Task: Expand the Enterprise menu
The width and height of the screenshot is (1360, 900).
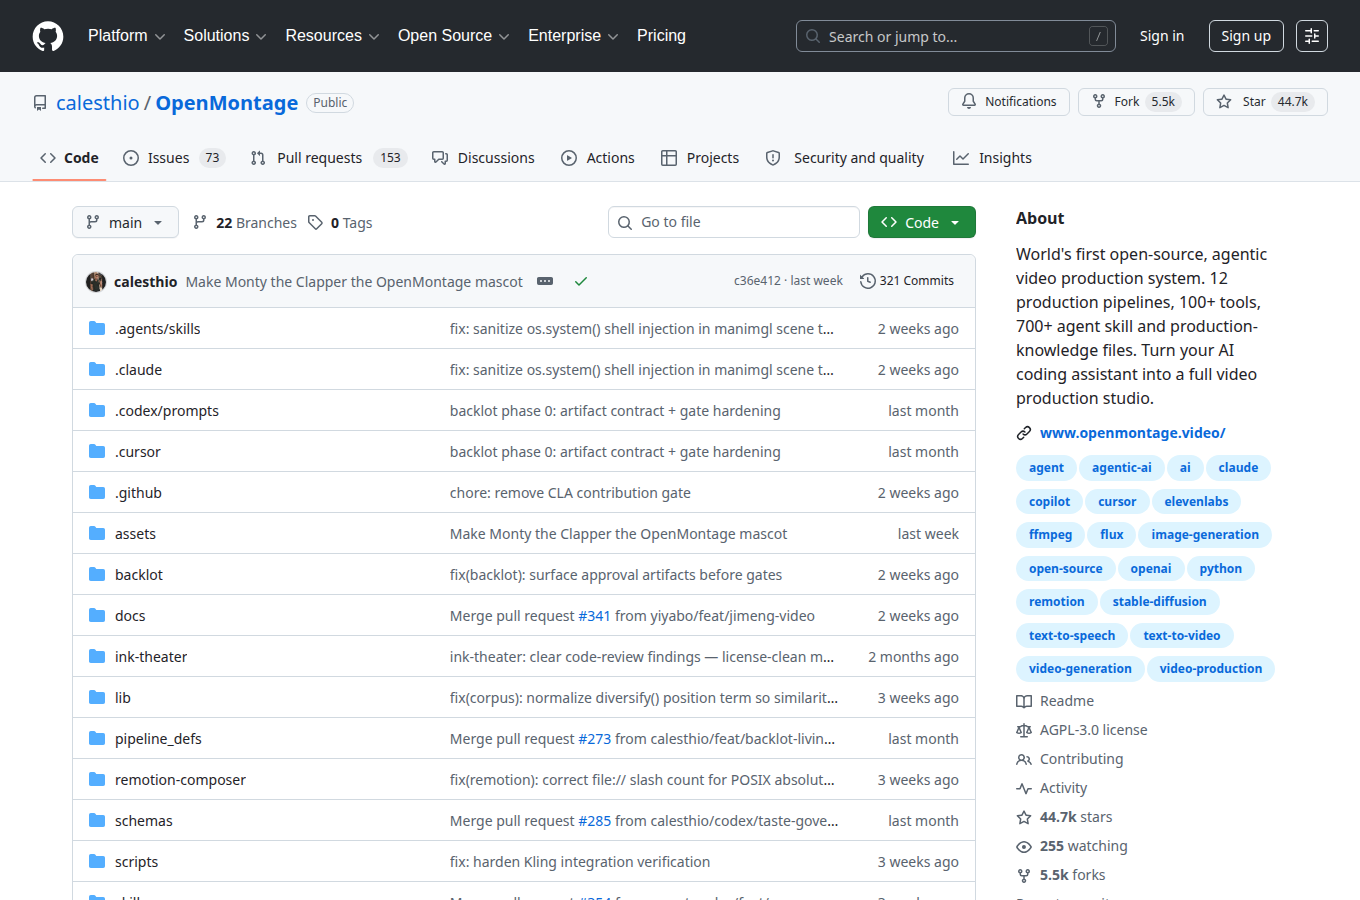Action: click(x=573, y=36)
